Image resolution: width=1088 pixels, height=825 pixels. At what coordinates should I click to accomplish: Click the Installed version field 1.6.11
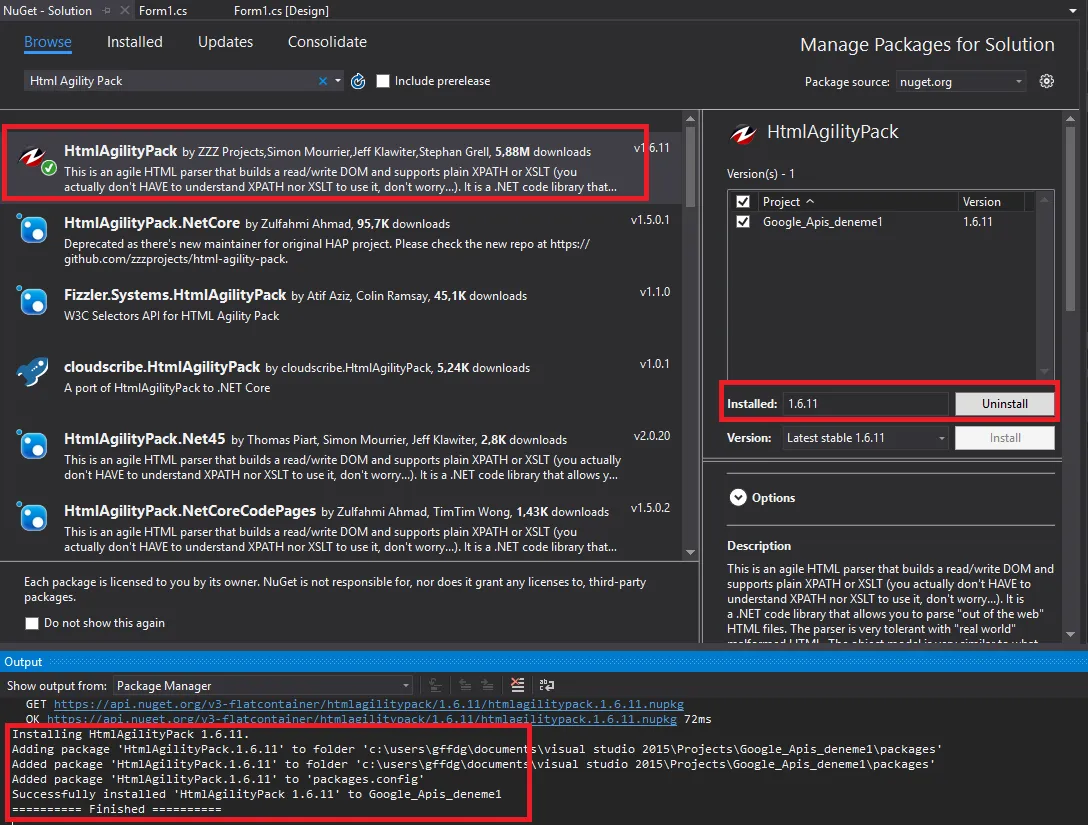click(865, 404)
